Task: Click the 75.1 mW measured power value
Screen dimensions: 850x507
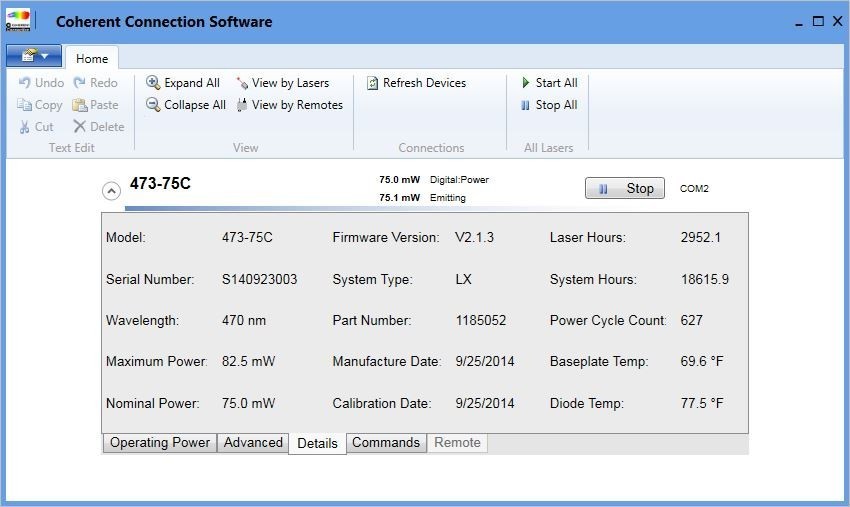Action: pos(400,197)
